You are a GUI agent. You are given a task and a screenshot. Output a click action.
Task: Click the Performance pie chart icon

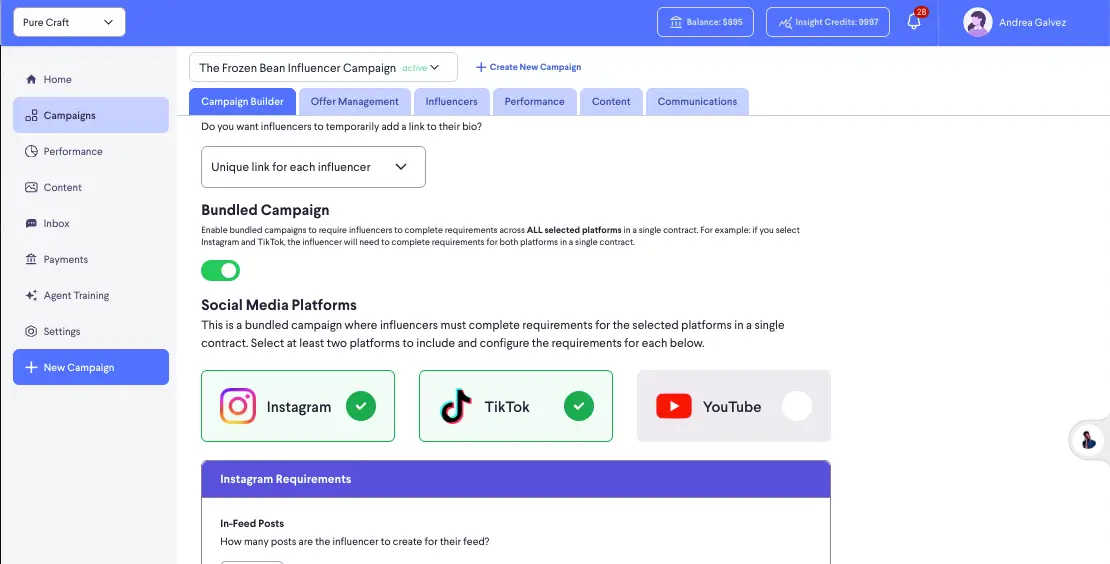click(31, 151)
